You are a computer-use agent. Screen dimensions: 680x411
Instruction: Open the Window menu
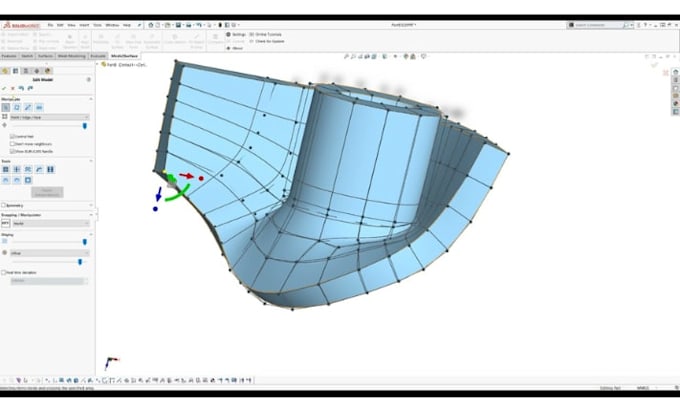[x=112, y=25]
